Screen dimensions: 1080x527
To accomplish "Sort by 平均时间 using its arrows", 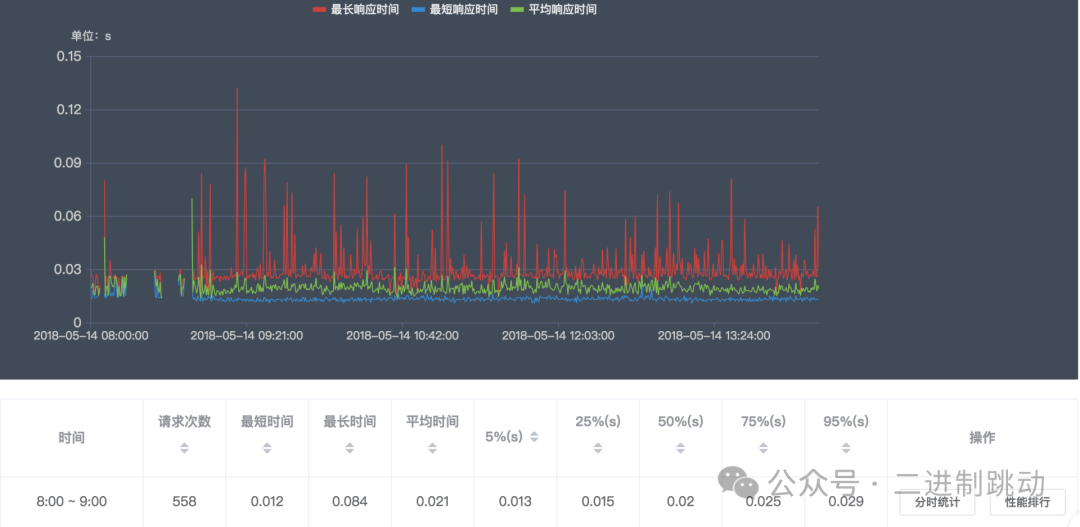I will click(x=432, y=449).
